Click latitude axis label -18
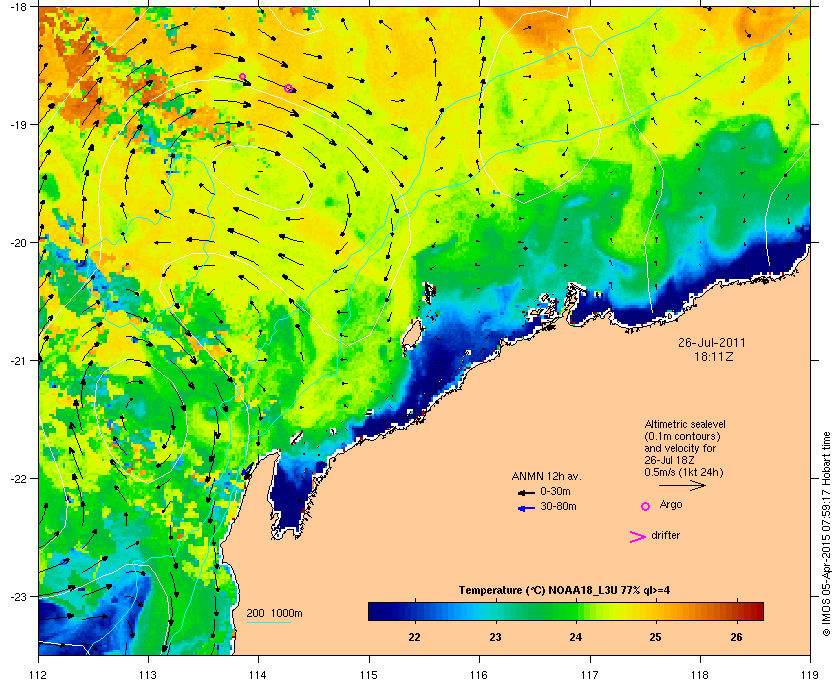840x680 pixels. point(17,6)
